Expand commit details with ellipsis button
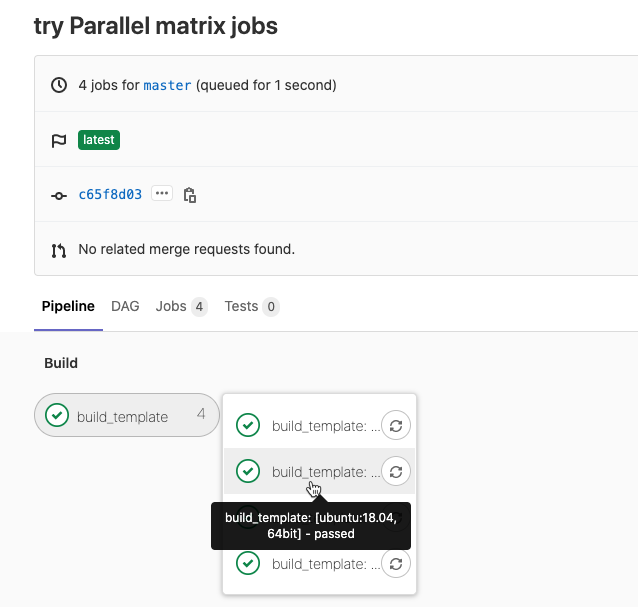The height and width of the screenshot is (607, 638). pos(162,193)
